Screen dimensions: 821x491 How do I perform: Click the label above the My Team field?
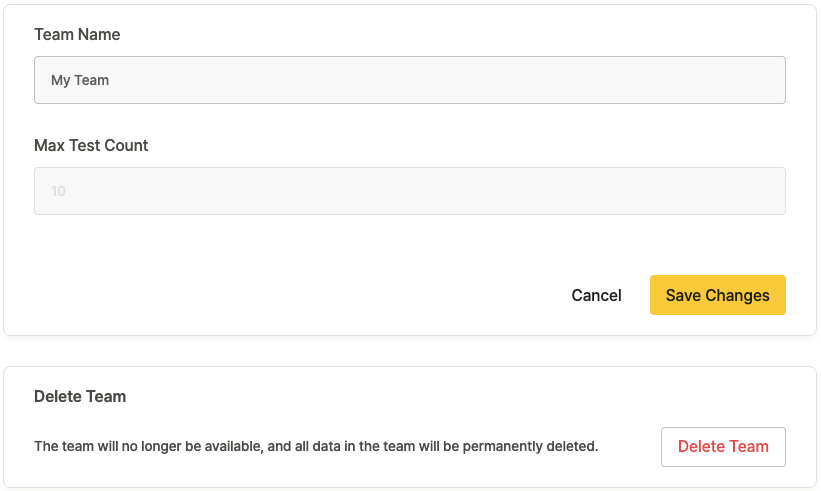77,35
